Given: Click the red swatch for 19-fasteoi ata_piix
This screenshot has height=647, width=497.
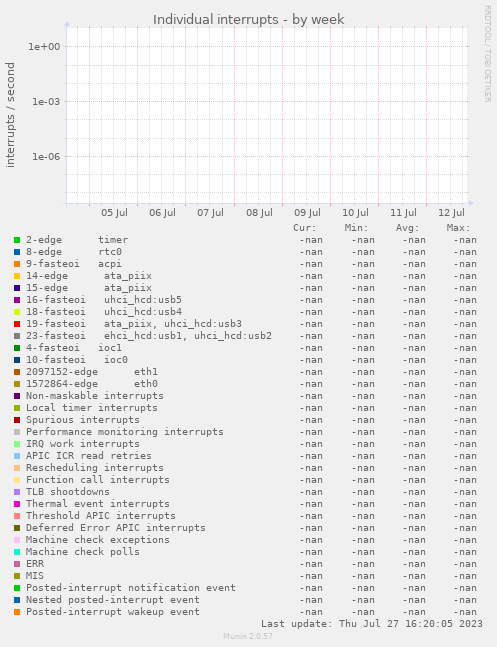Looking at the screenshot, I should coord(17,324).
